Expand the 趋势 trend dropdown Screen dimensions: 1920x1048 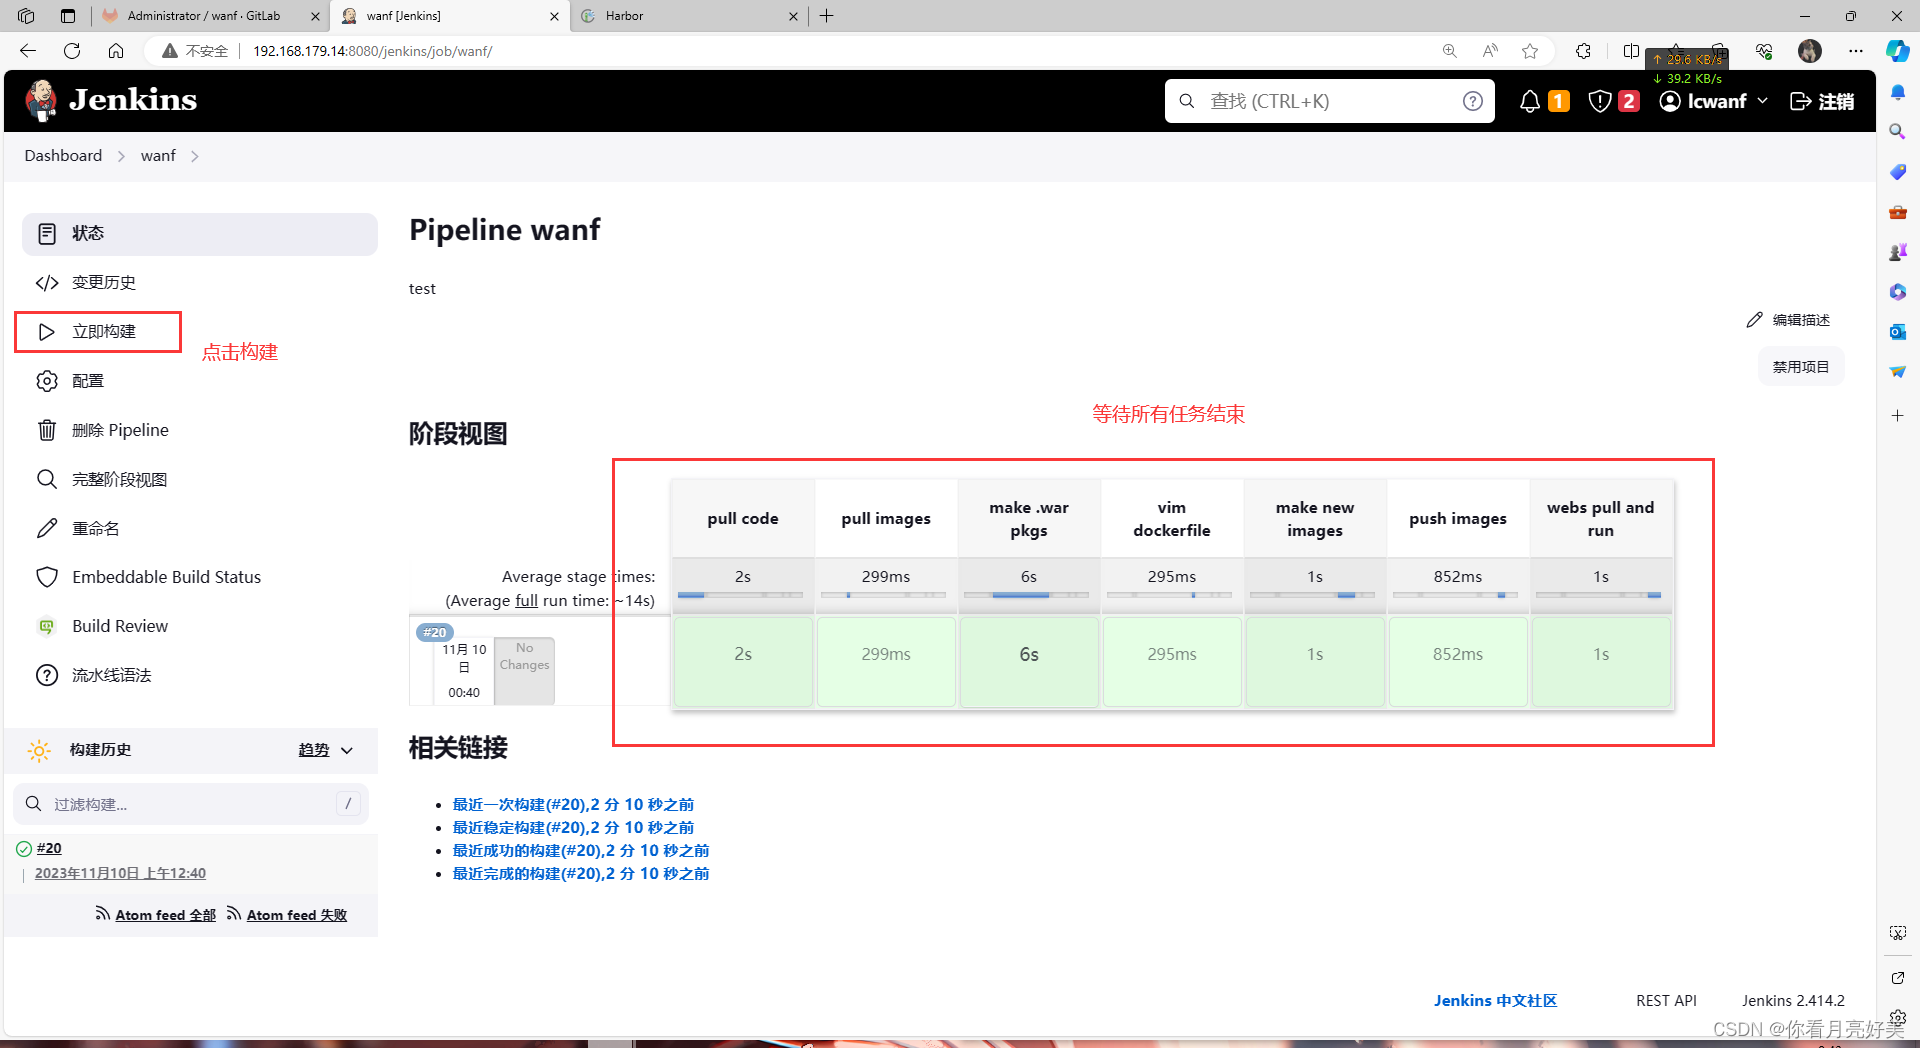point(326,750)
